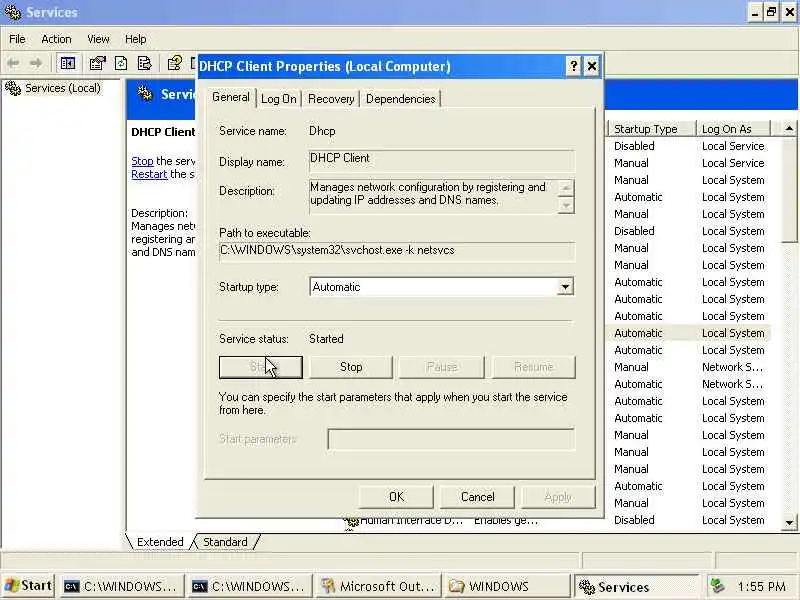
Task: Open the Action menu
Action: point(56,39)
